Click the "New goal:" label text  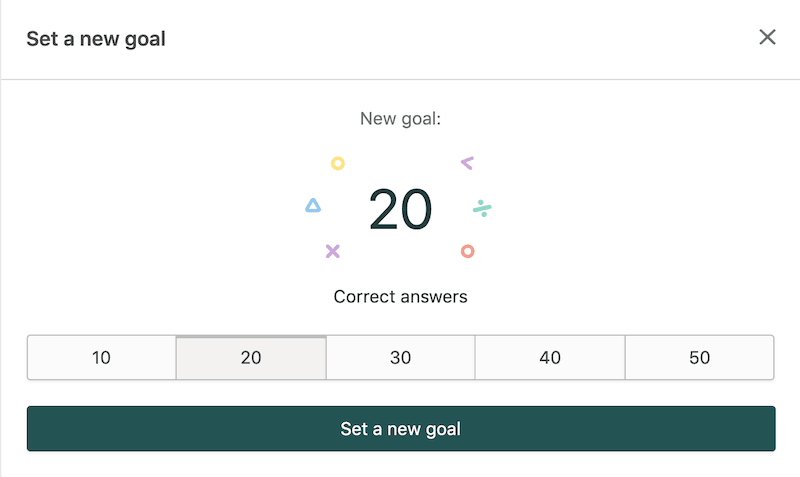click(400, 119)
